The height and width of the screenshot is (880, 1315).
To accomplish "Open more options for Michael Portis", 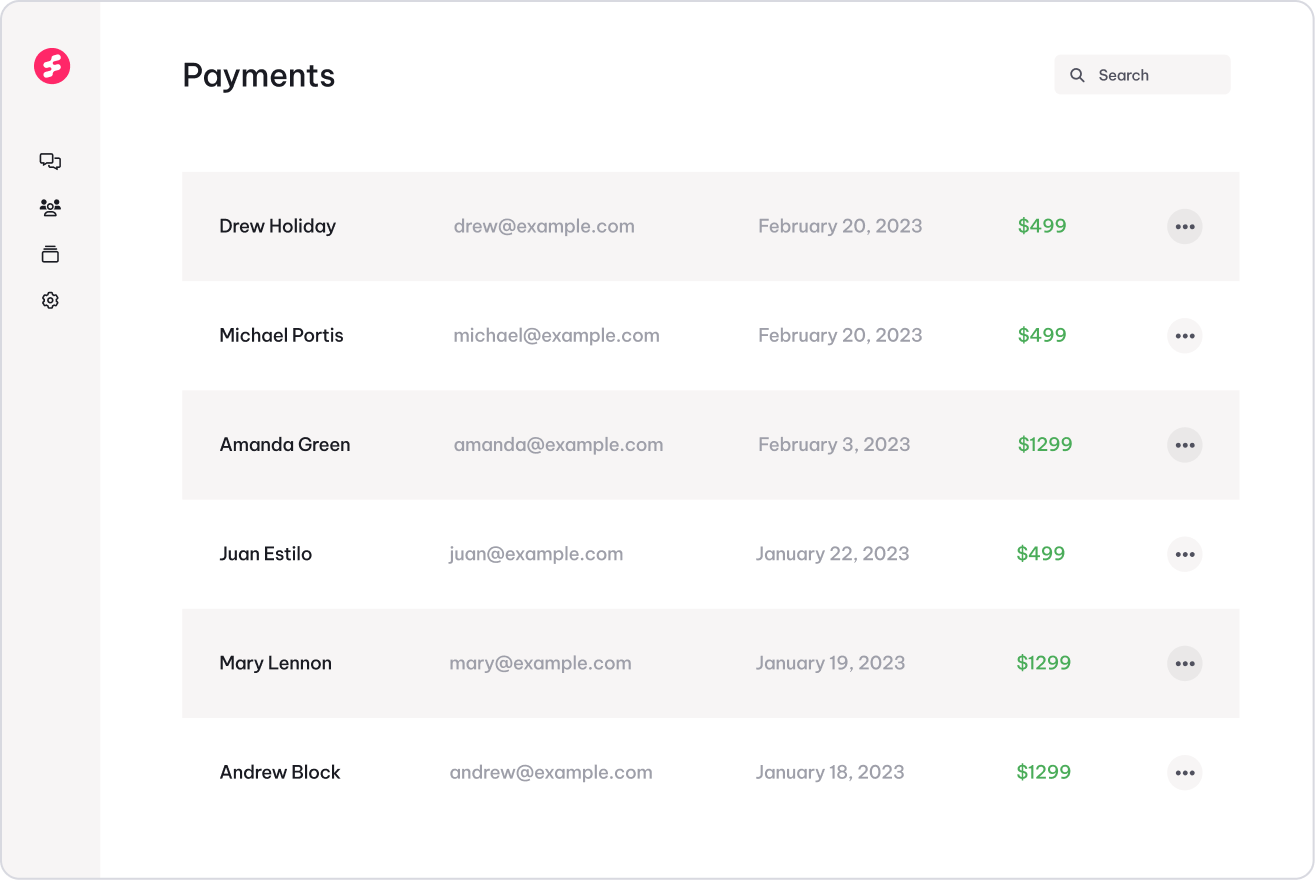I will (1184, 336).
